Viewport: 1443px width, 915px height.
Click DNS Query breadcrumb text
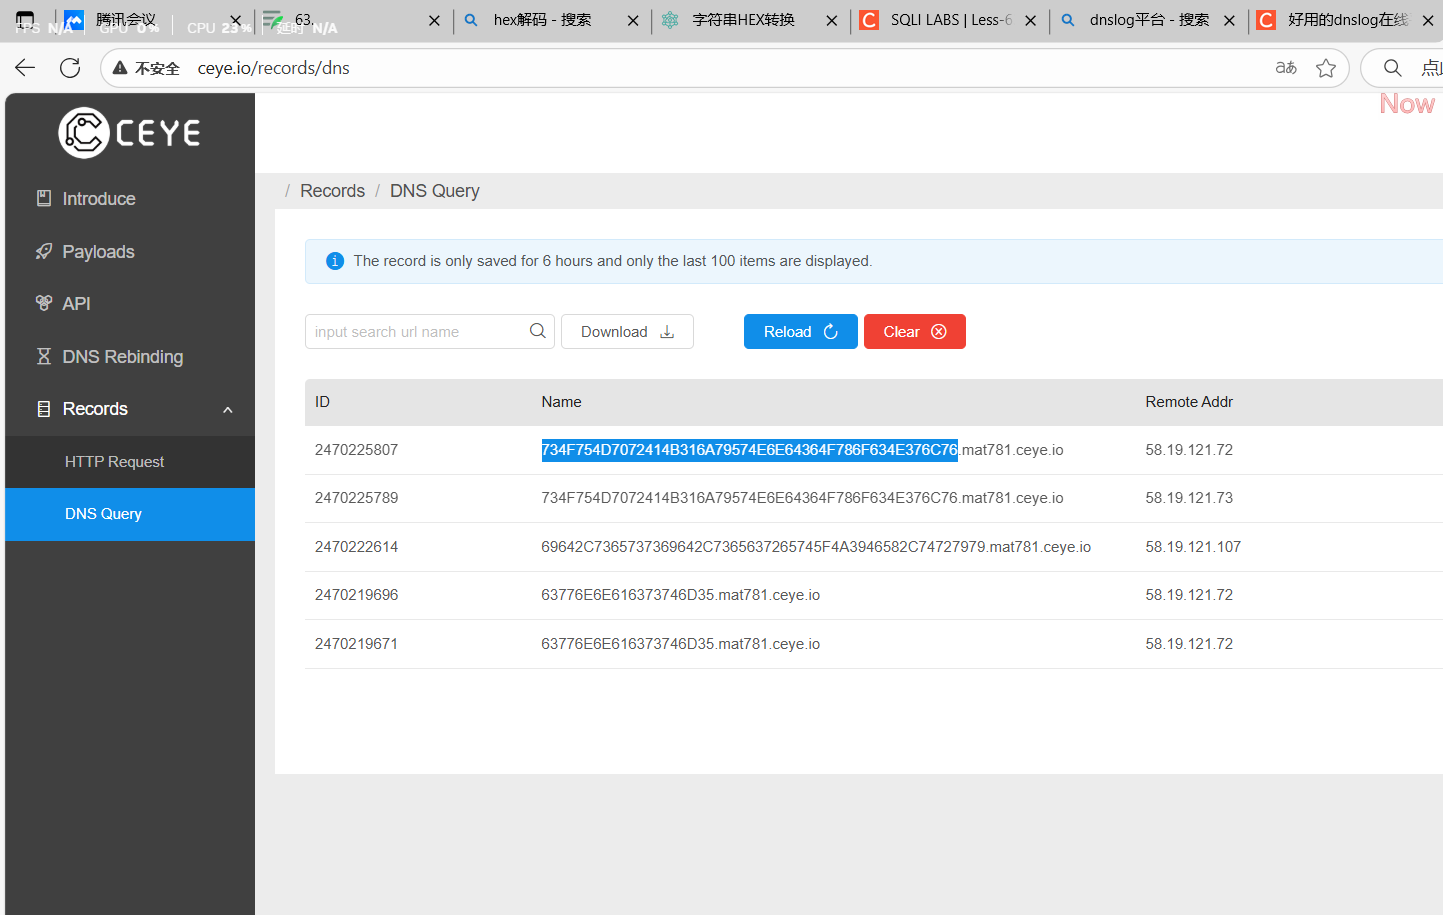coord(435,191)
